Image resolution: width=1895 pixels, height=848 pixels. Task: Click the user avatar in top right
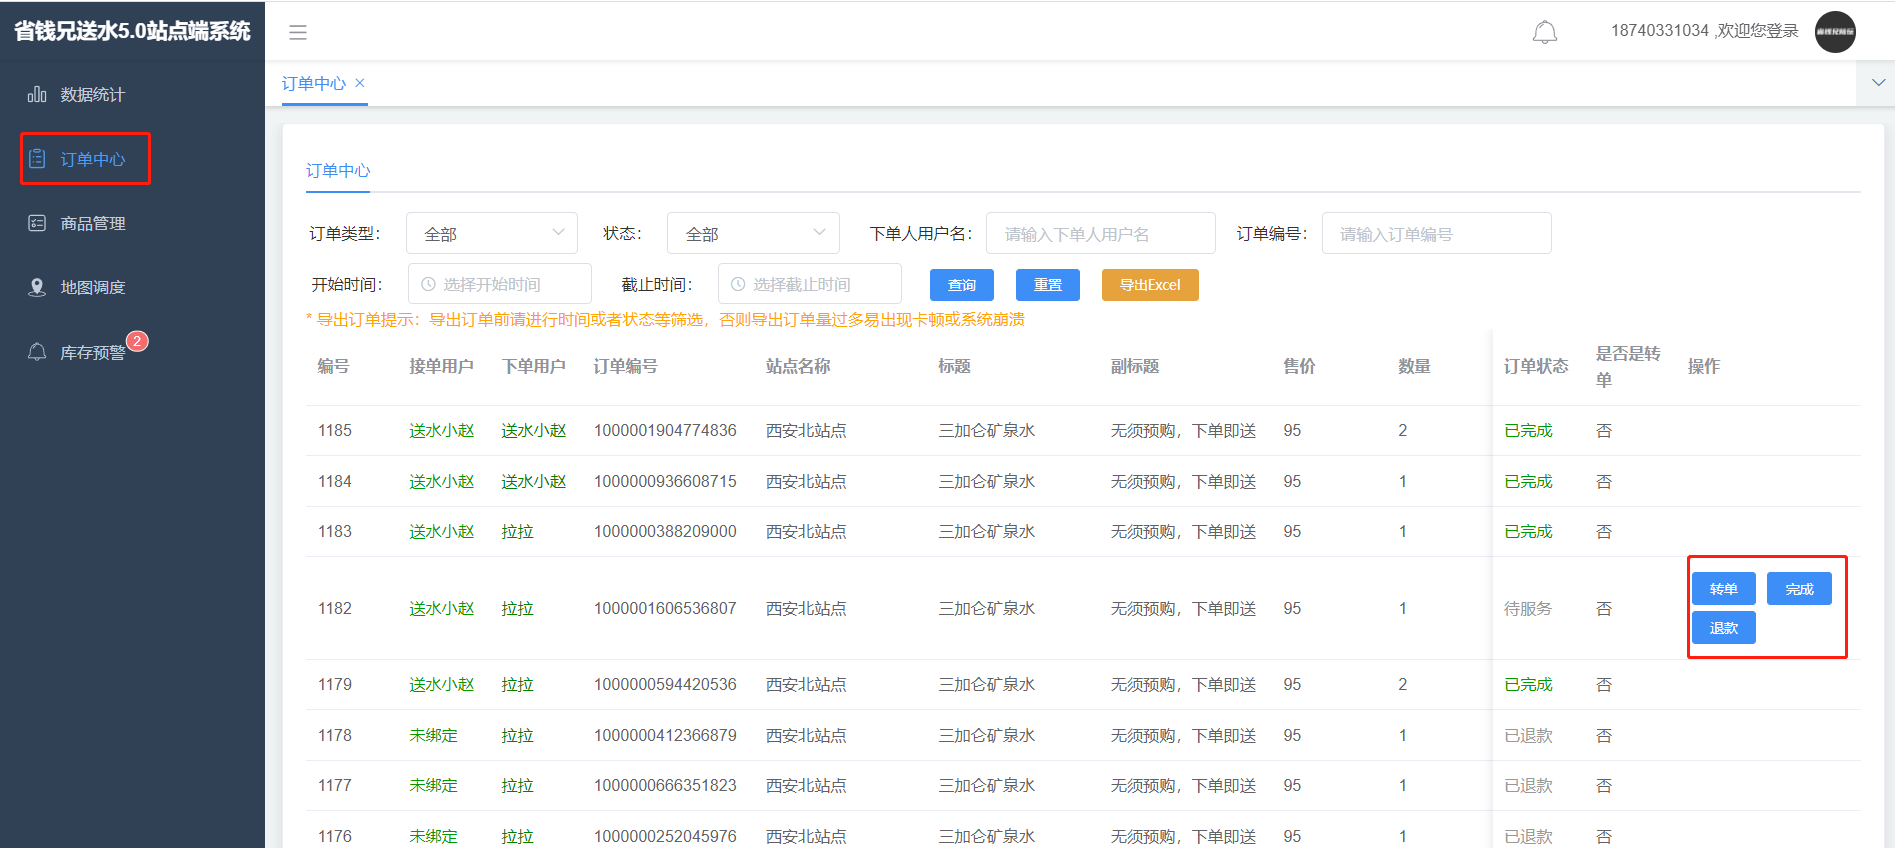1834,32
